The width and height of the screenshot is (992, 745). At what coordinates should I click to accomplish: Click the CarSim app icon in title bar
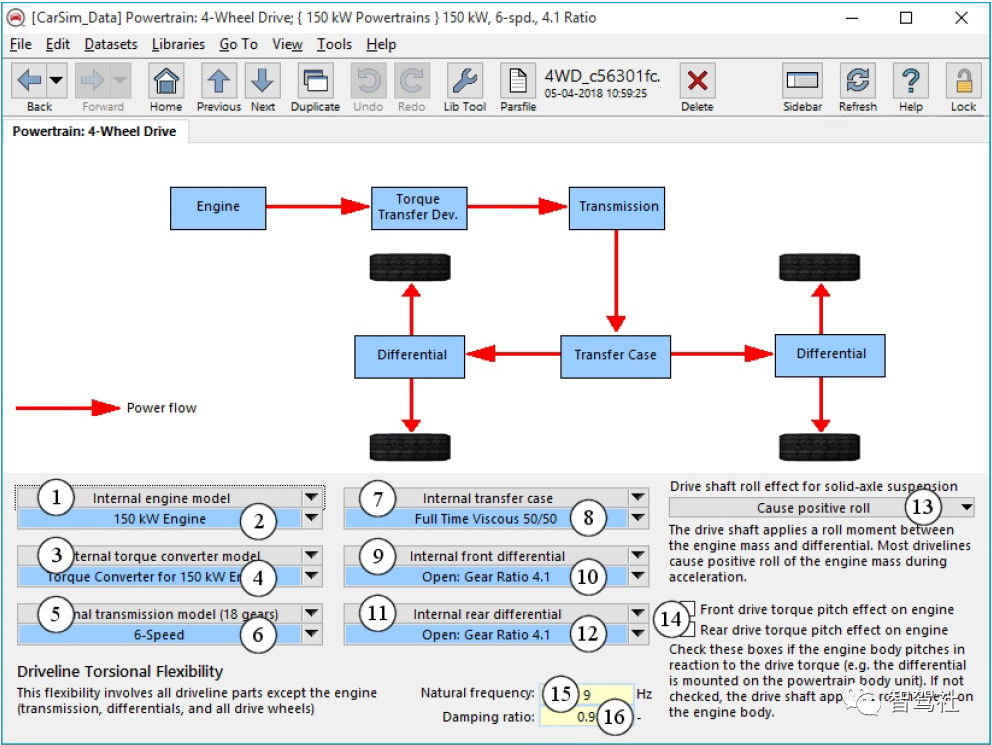[x=15, y=18]
